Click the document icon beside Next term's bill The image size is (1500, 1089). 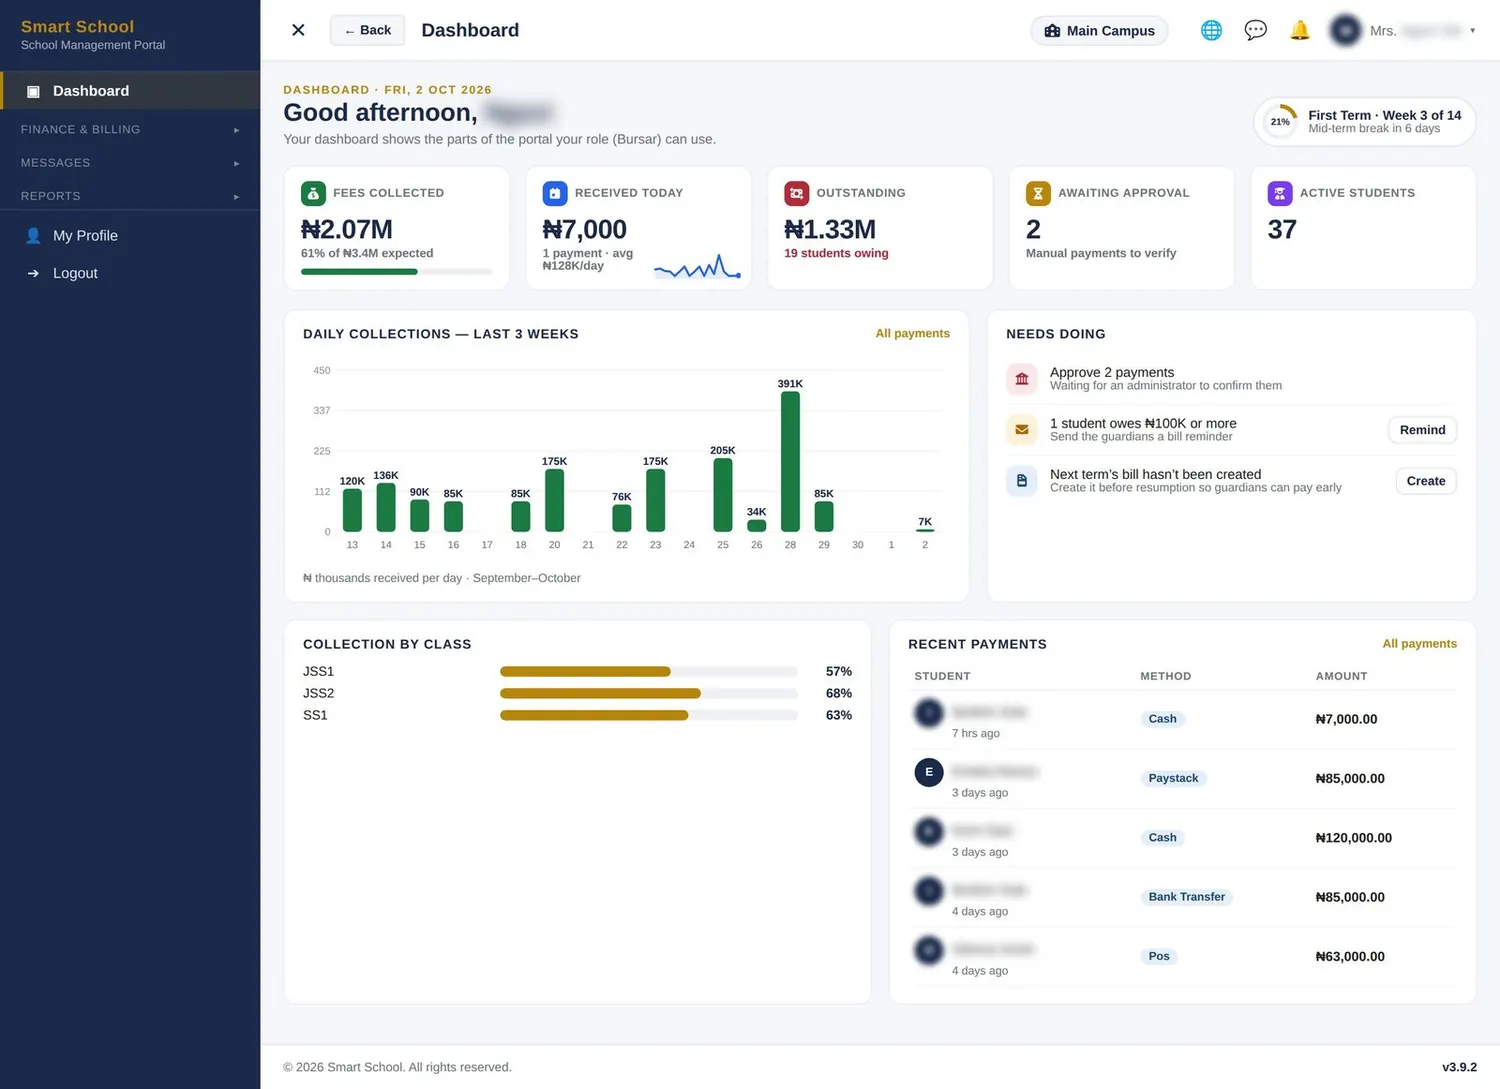pos(1022,481)
